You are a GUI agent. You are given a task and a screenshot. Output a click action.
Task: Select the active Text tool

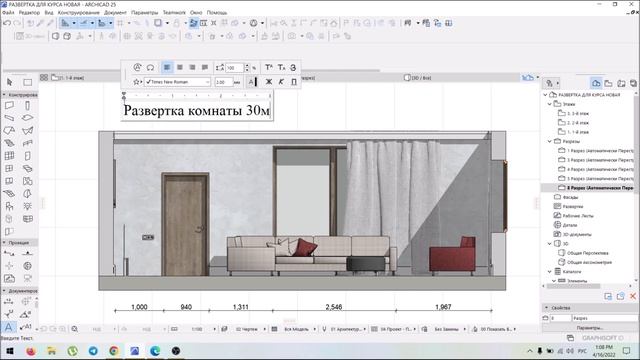pos(9,327)
